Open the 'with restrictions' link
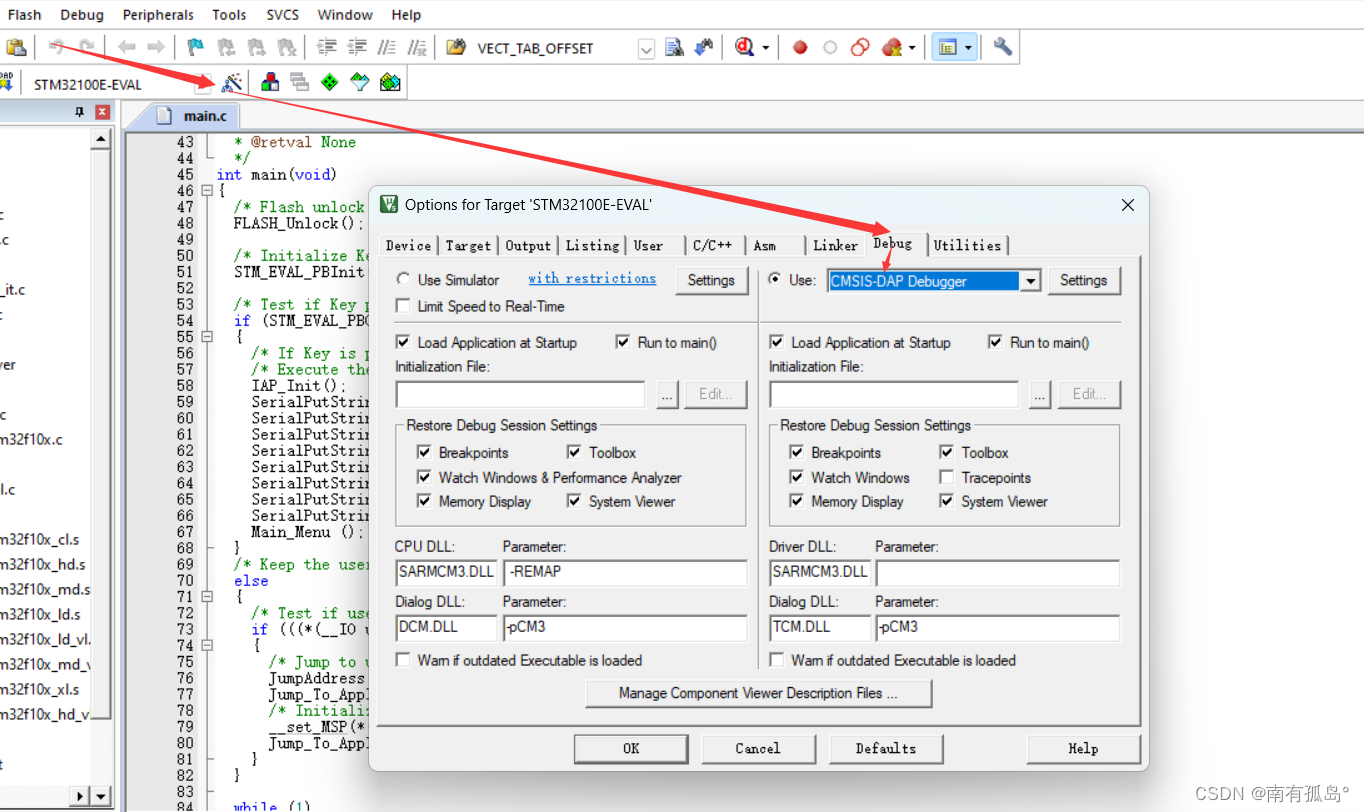 [x=592, y=279]
